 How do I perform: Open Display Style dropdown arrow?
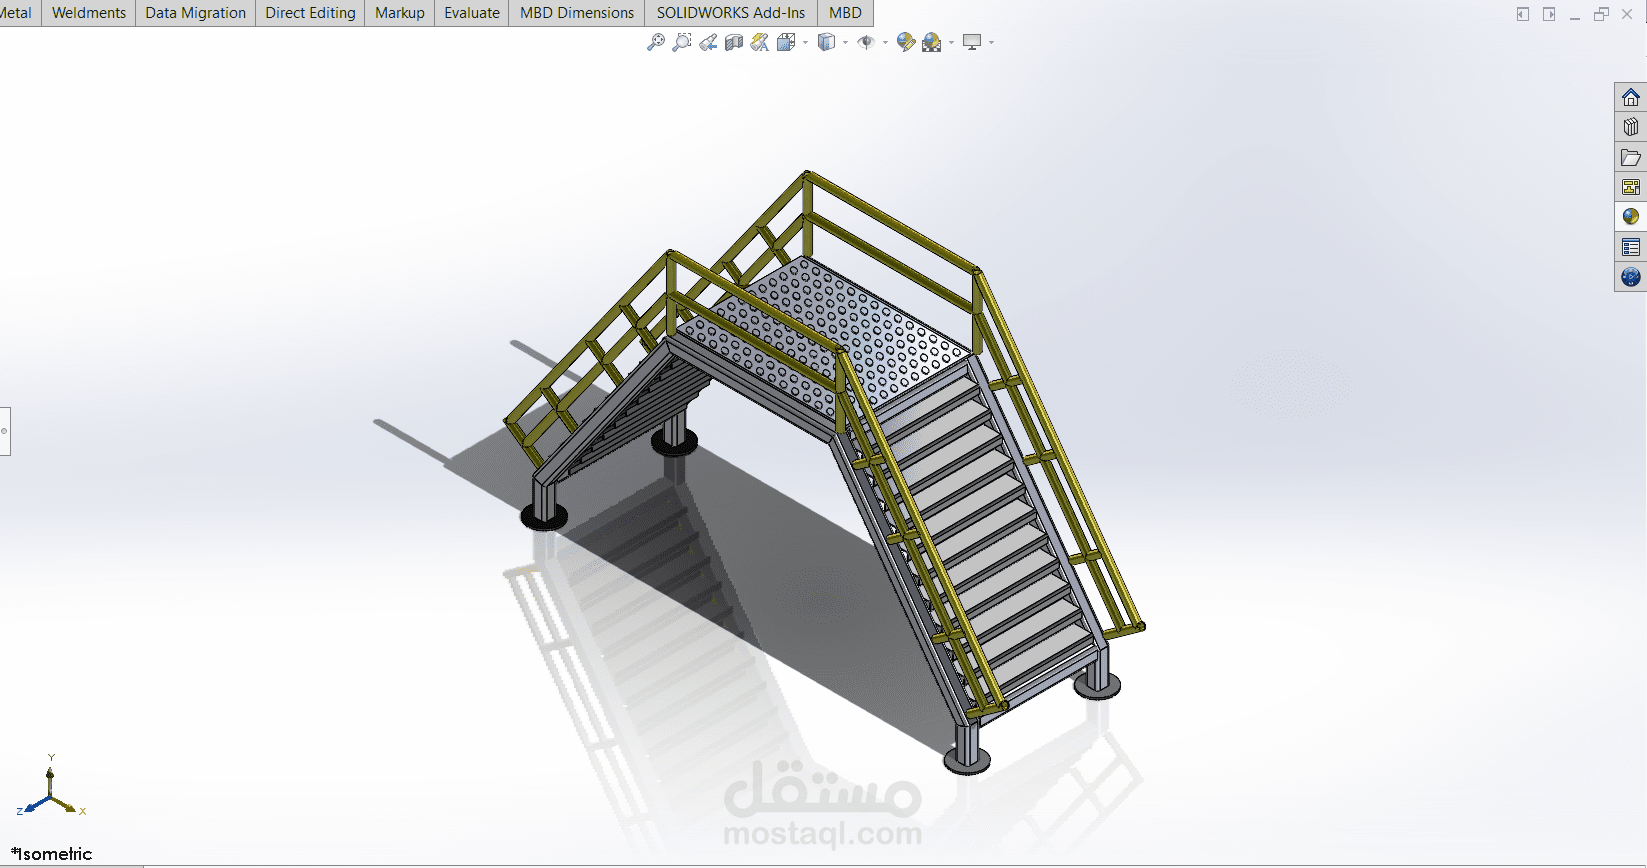coord(846,42)
